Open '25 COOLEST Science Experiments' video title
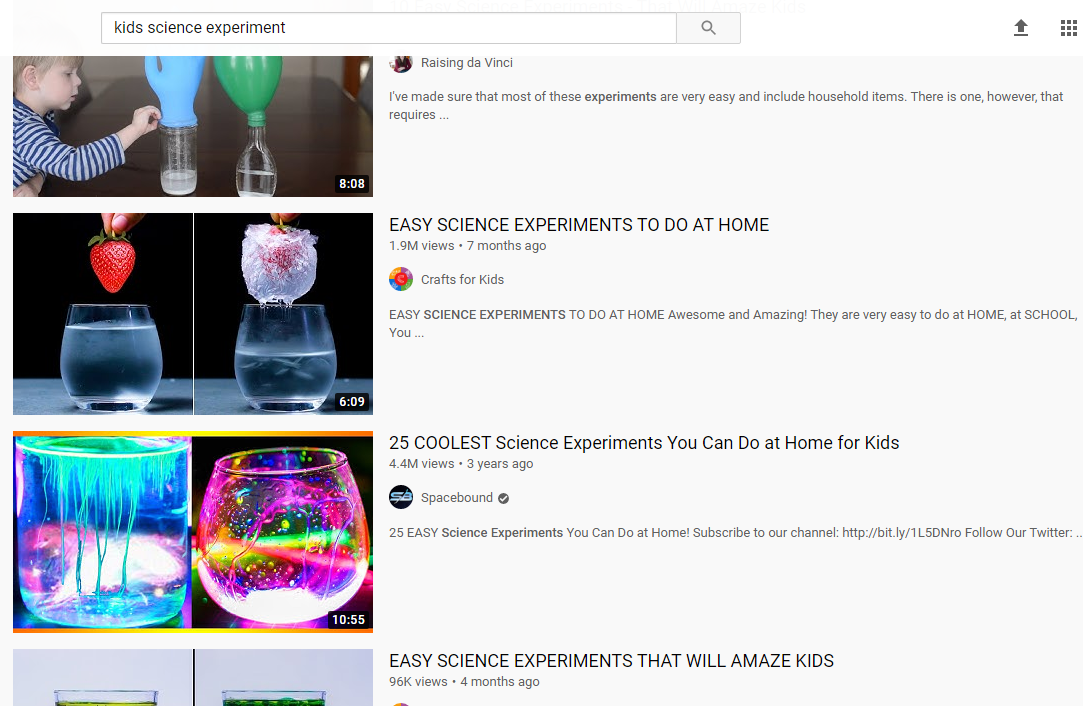The width and height of the screenshot is (1083, 706). [x=644, y=443]
